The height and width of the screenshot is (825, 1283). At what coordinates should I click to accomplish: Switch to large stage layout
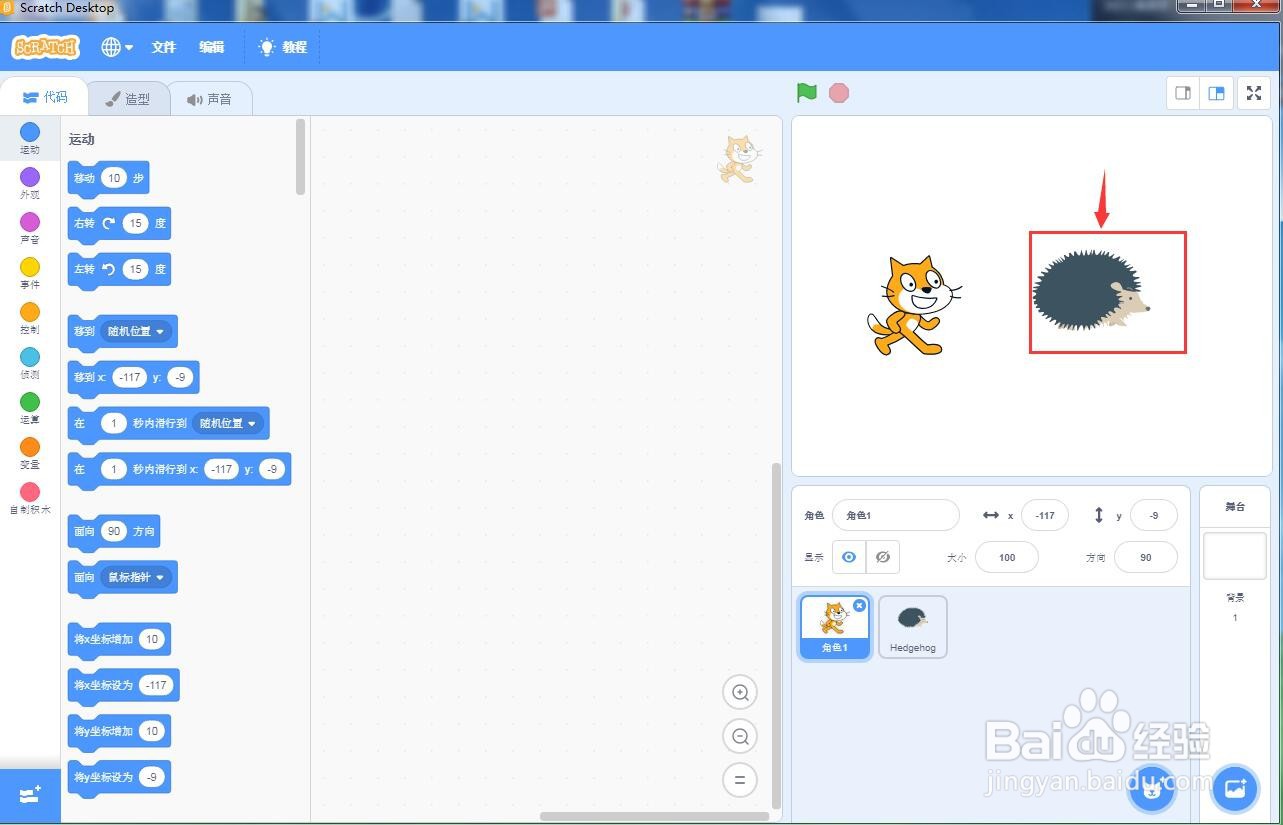pos(1216,93)
